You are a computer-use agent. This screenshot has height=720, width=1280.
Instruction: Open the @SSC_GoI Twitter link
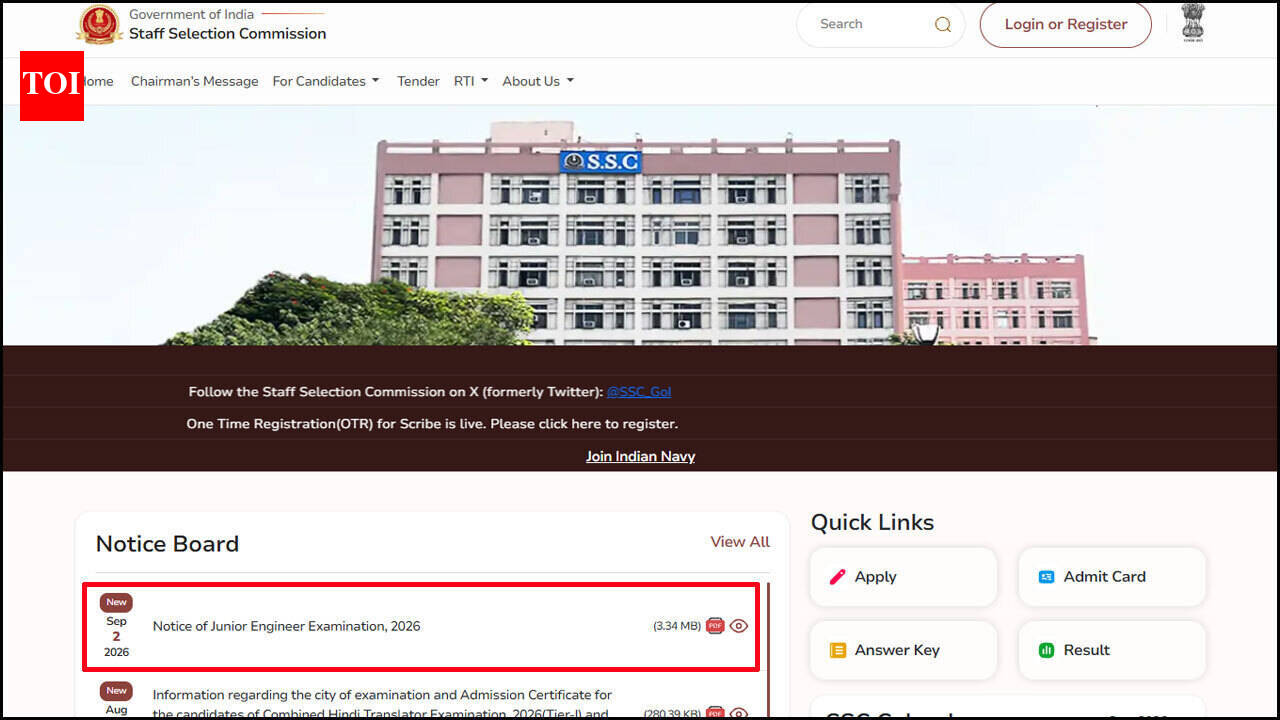point(639,392)
